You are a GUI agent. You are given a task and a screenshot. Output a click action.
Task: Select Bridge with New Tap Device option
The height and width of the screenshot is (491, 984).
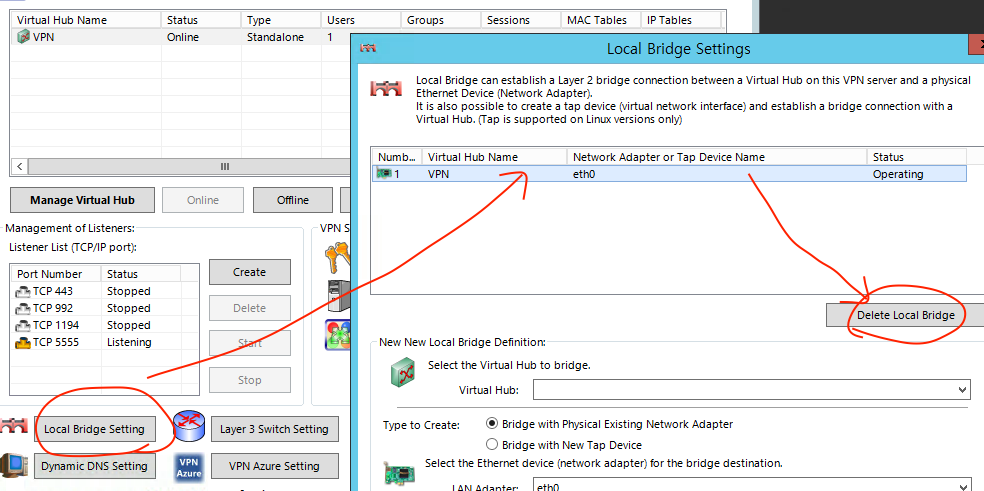click(x=493, y=445)
